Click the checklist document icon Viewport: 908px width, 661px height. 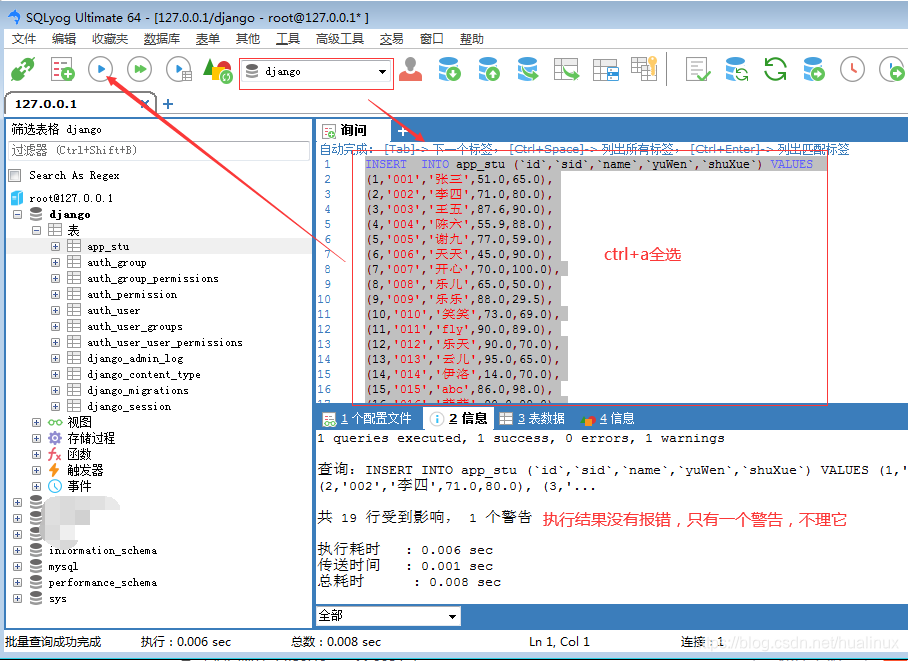tap(698, 69)
